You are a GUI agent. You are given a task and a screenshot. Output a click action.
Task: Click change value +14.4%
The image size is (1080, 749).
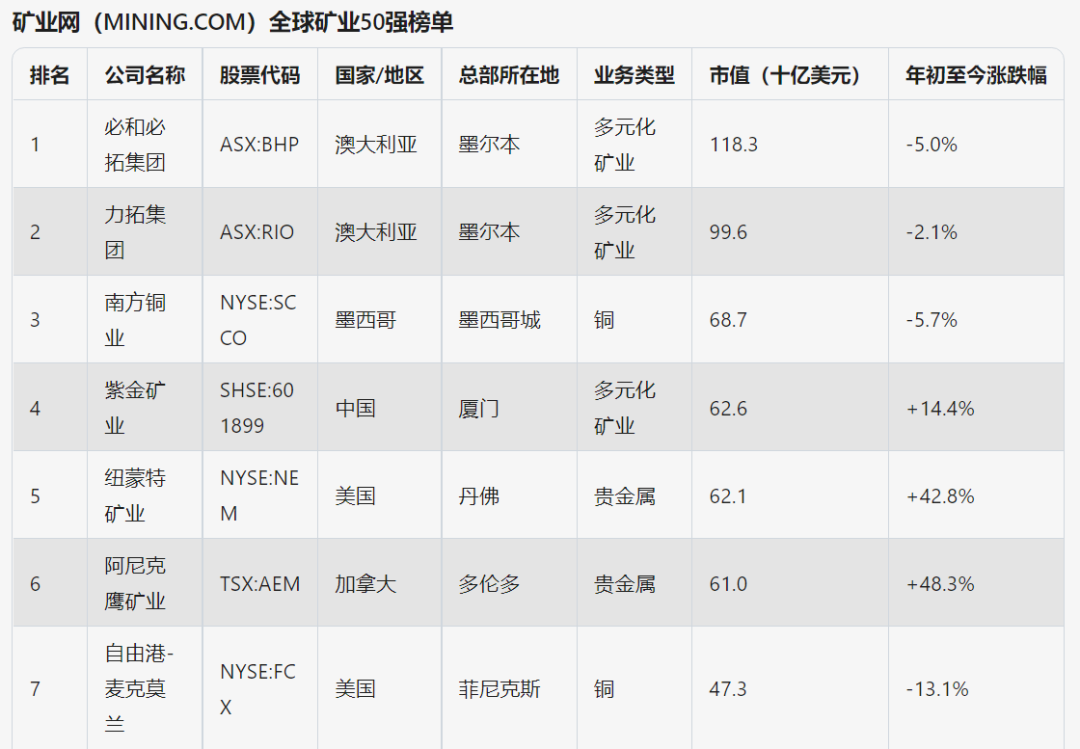coord(940,408)
